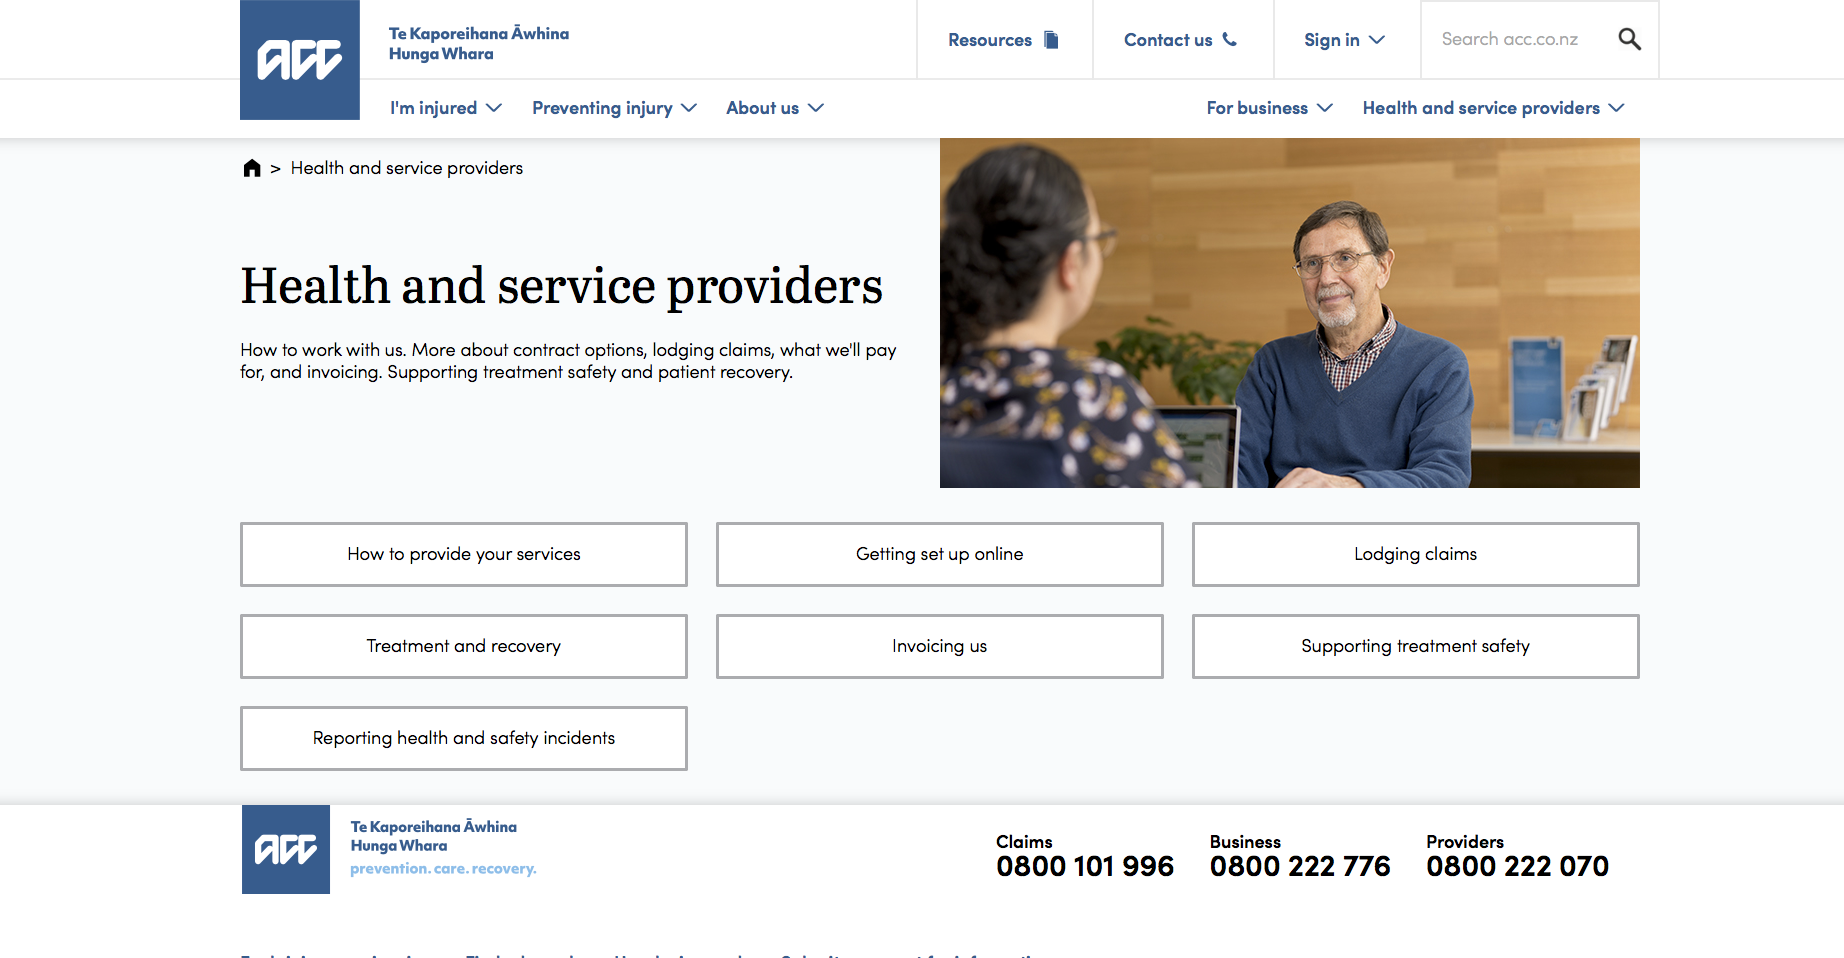1844x958 pixels.
Task: Click the Contact us phone icon
Action: coord(1230,40)
